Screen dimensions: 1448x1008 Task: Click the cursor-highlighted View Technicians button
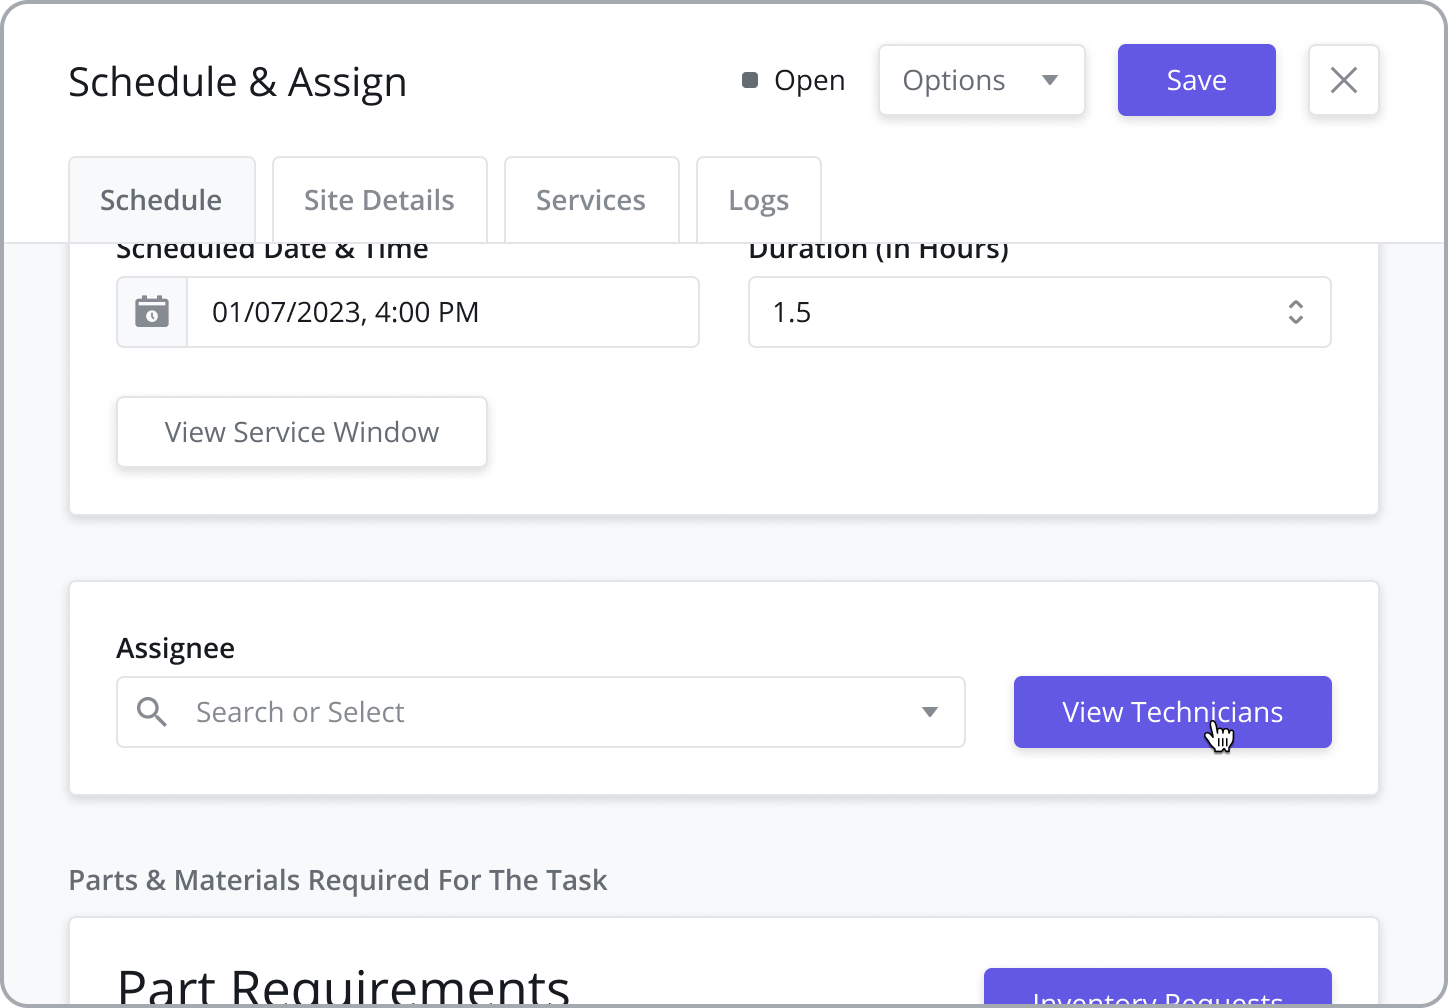coord(1172,712)
